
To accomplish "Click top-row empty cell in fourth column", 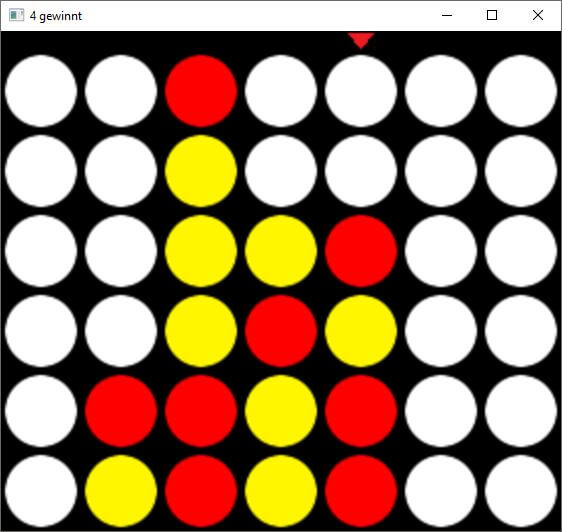I will click(281, 91).
